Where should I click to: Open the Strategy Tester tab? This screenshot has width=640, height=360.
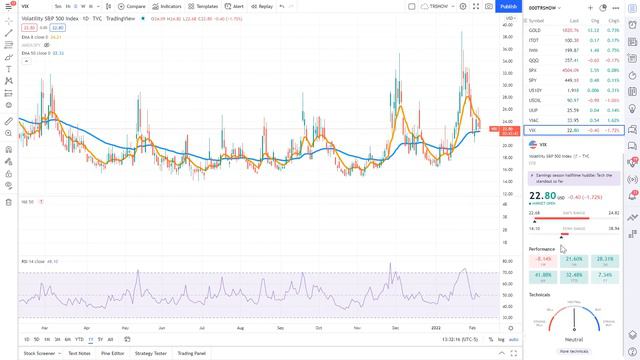pyautogui.click(x=151, y=353)
